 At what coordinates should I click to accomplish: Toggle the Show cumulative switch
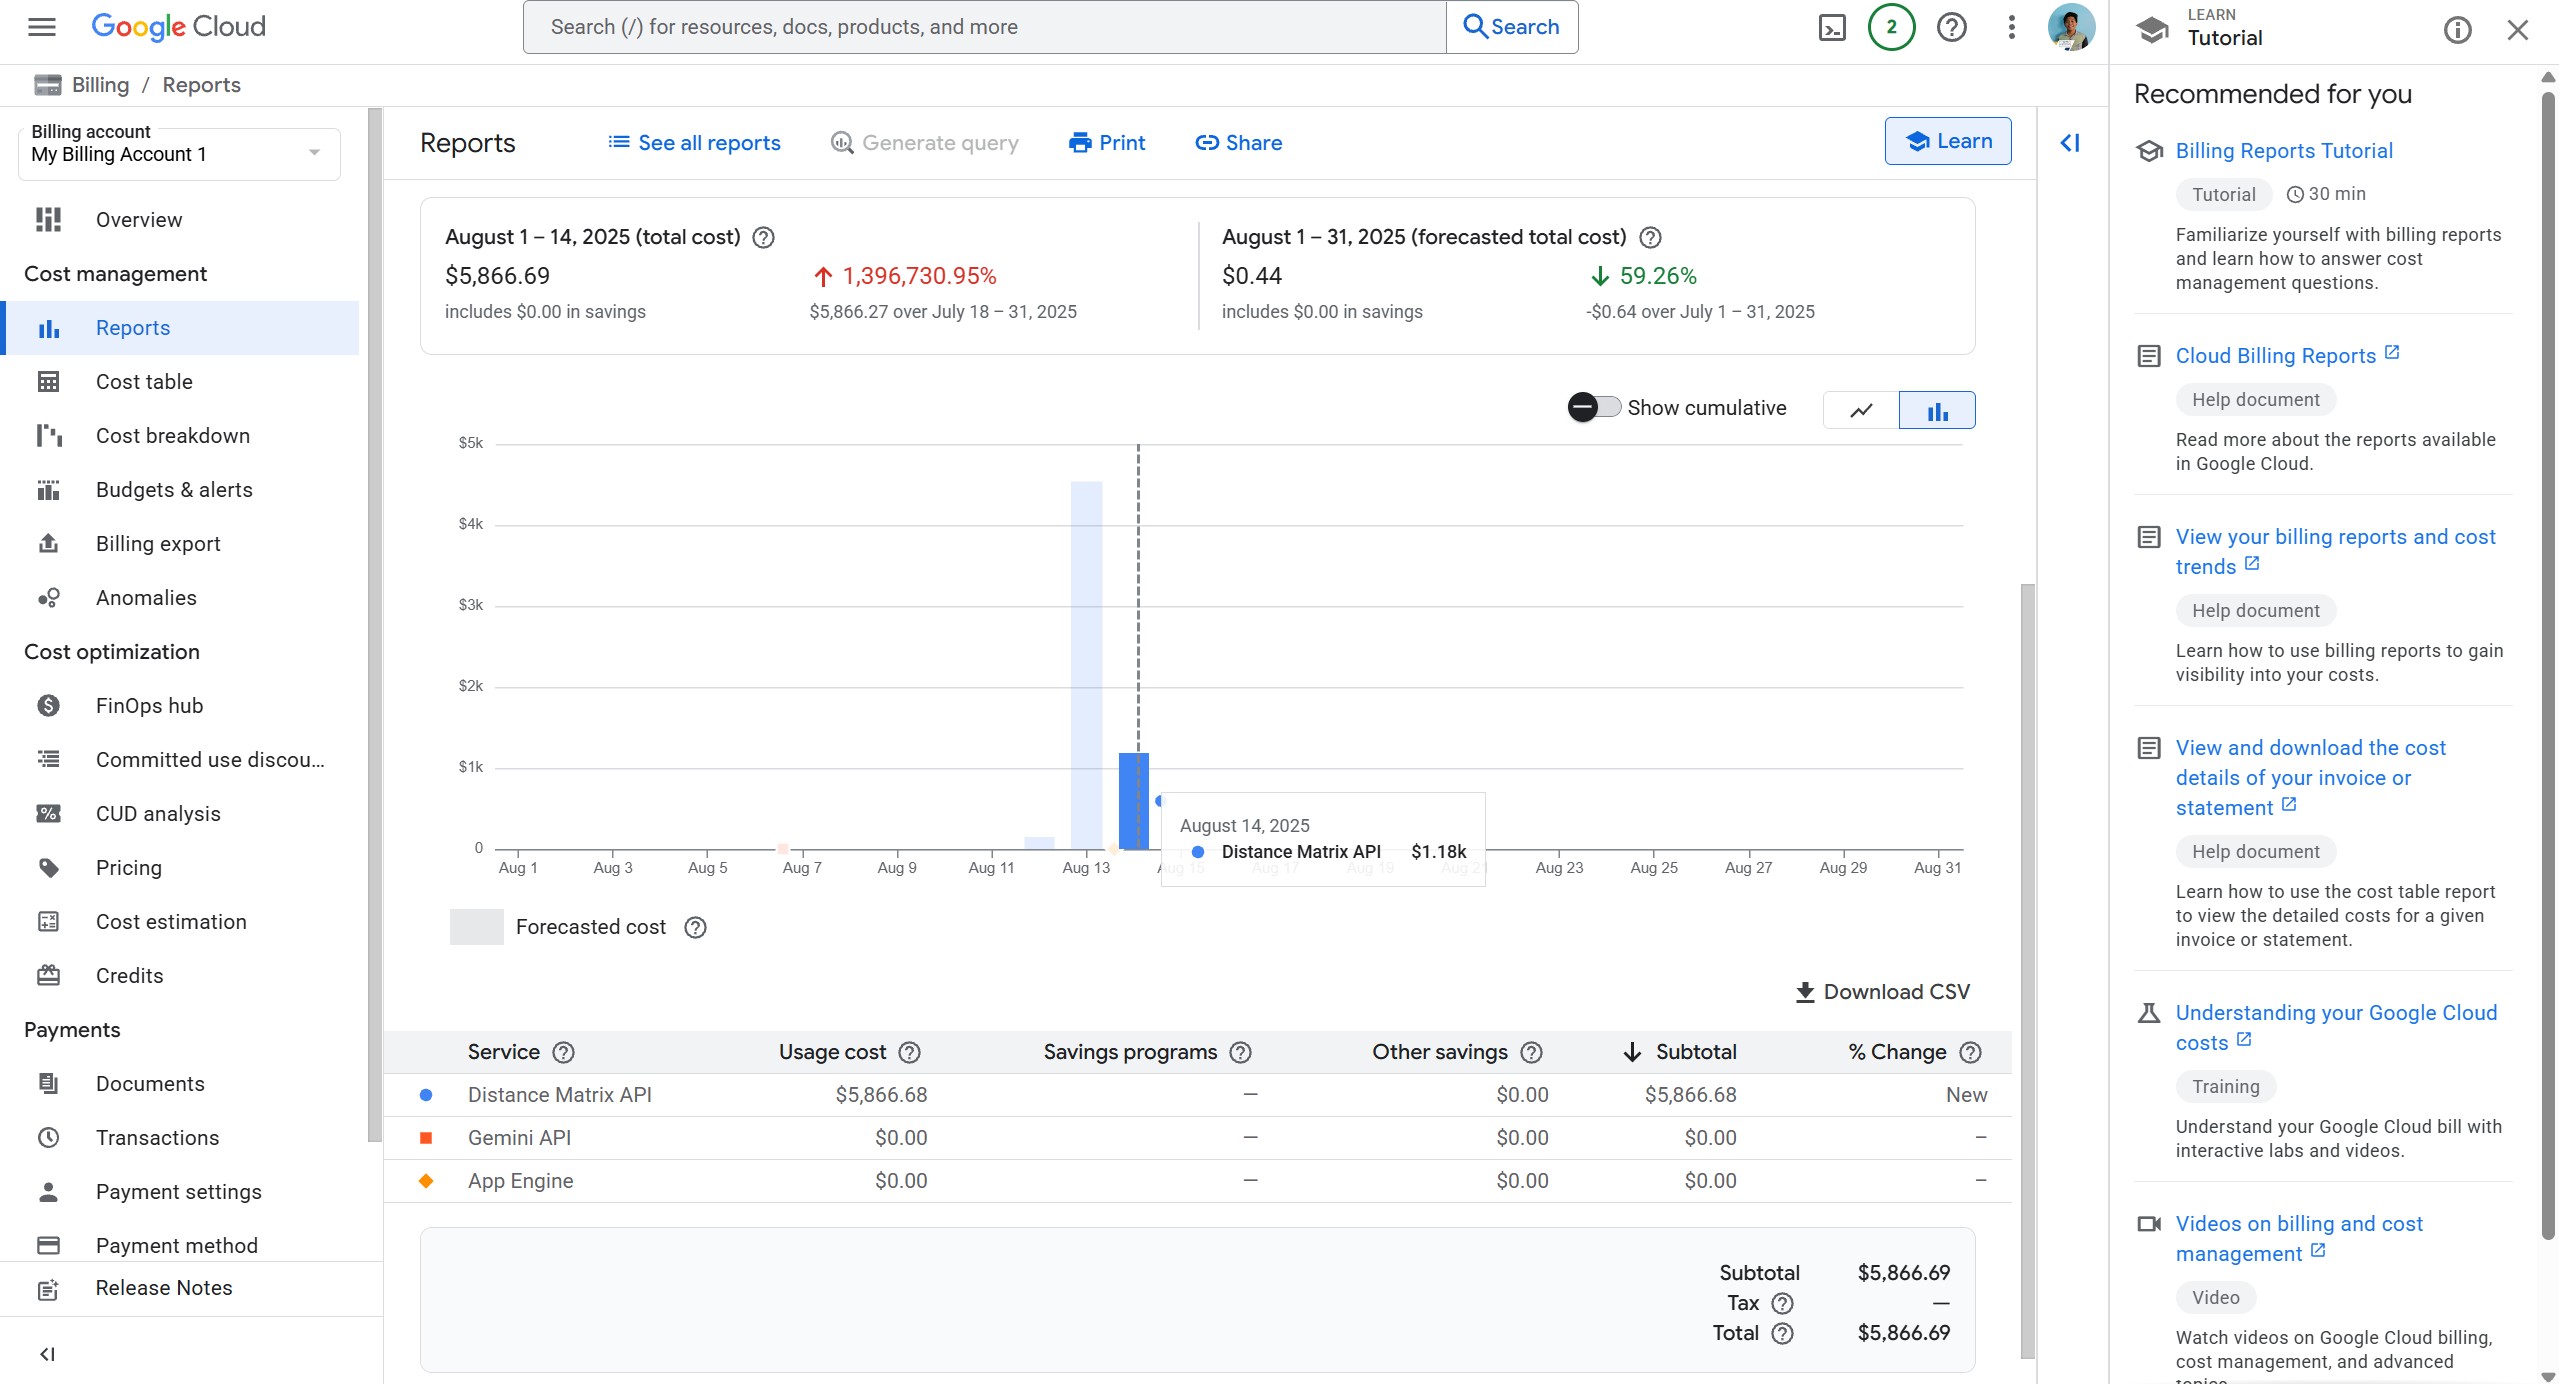[x=1593, y=407]
